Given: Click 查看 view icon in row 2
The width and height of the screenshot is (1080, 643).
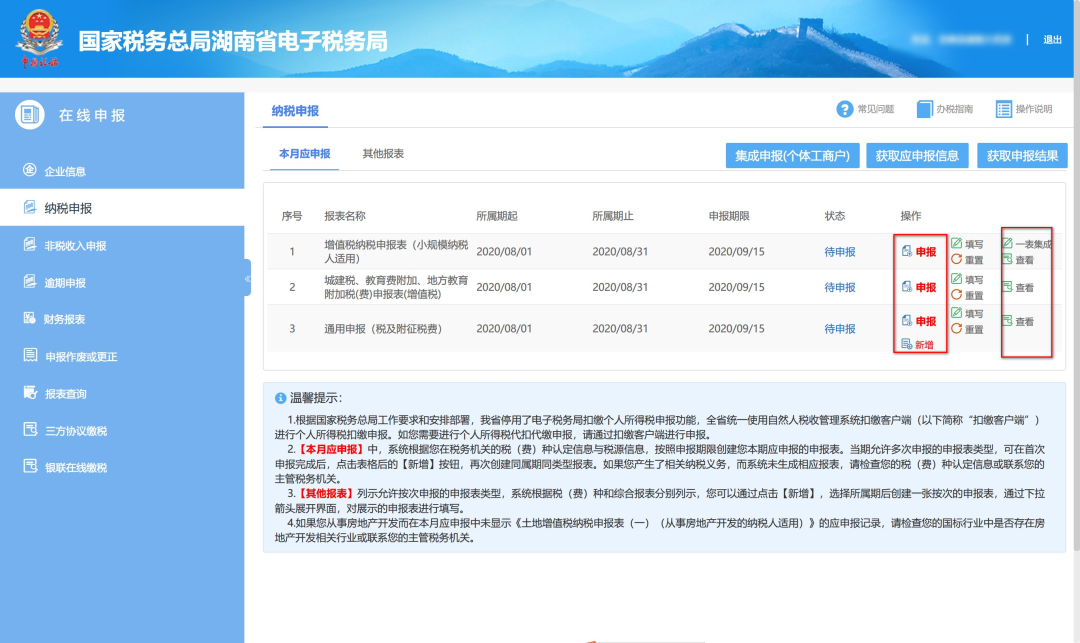Looking at the screenshot, I should click(x=1007, y=288).
